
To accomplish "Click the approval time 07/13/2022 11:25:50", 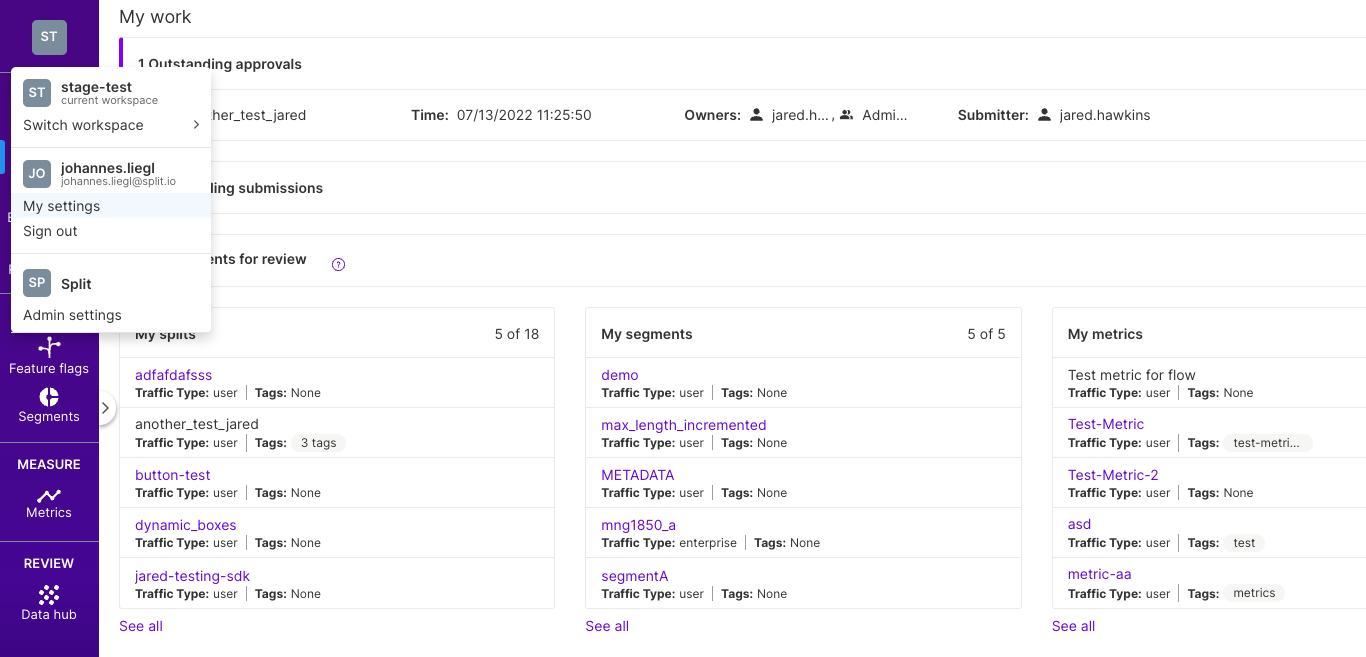I will (524, 115).
